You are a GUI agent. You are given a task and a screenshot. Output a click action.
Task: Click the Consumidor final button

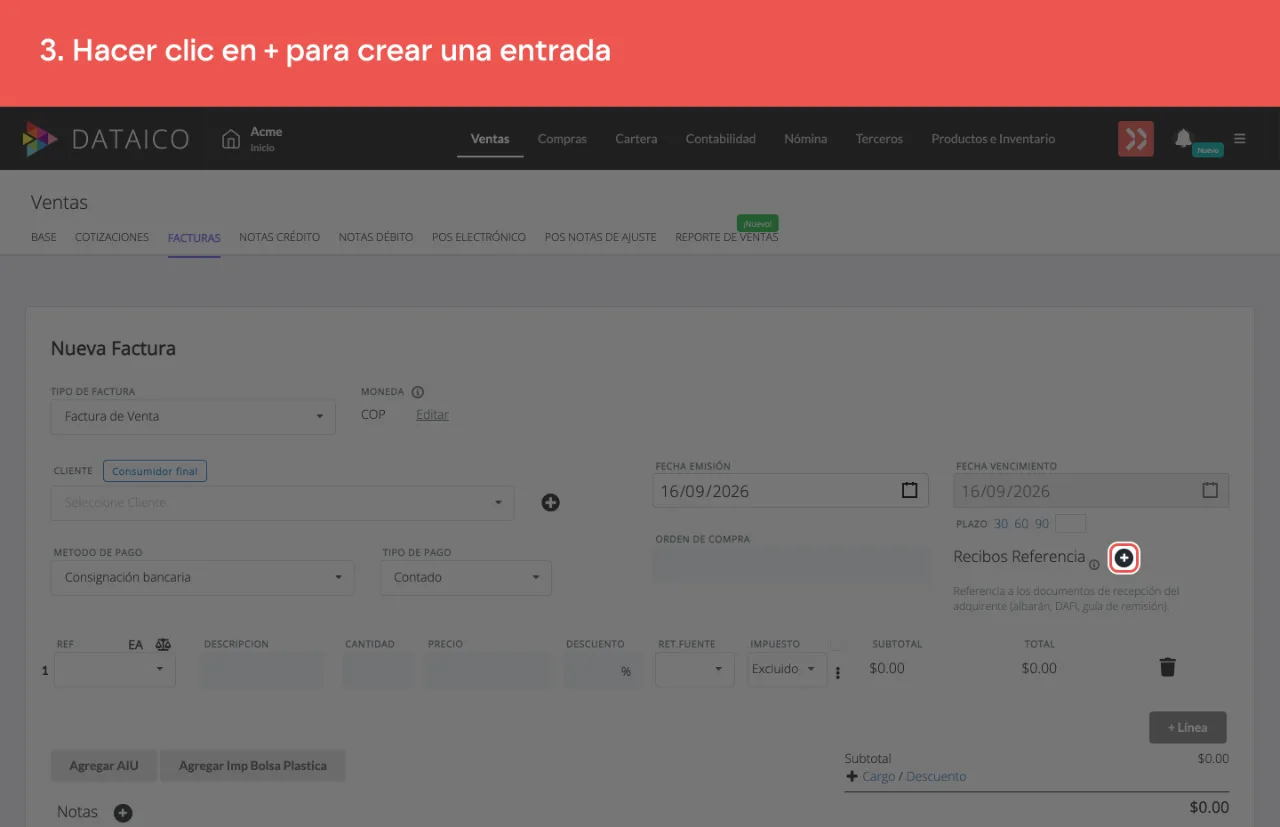155,471
